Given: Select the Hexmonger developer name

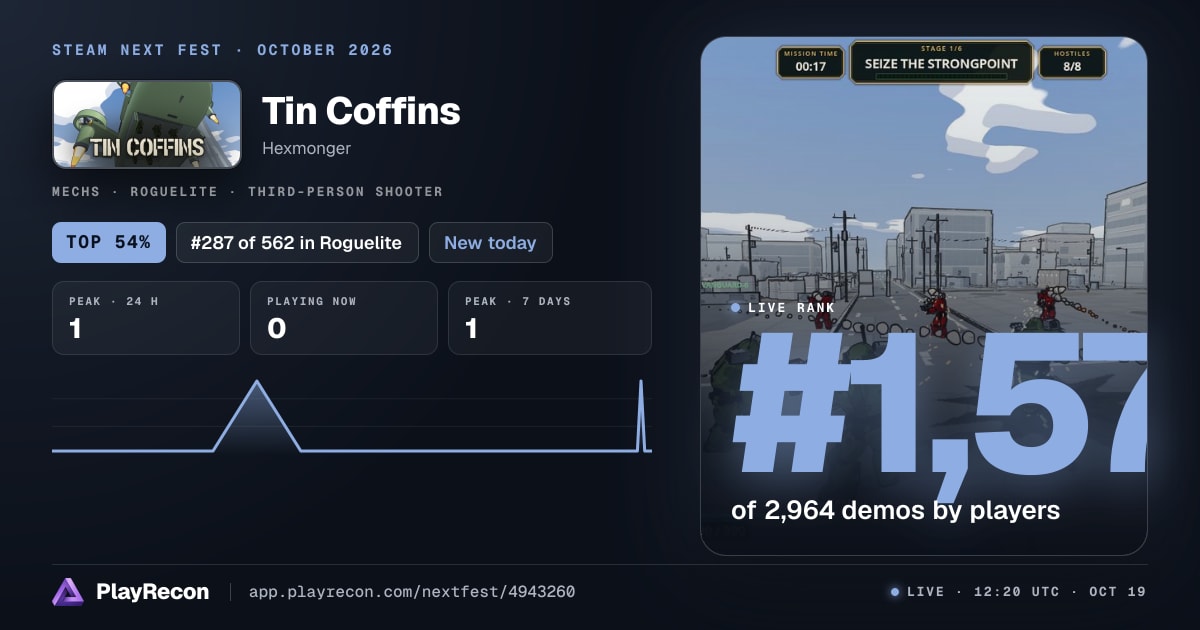Looking at the screenshot, I should coord(306,148).
